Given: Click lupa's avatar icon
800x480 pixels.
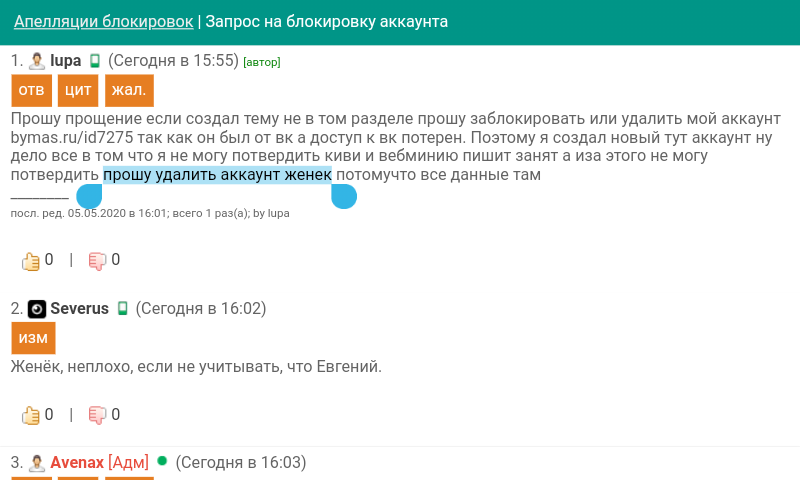Looking at the screenshot, I should coord(37,61).
